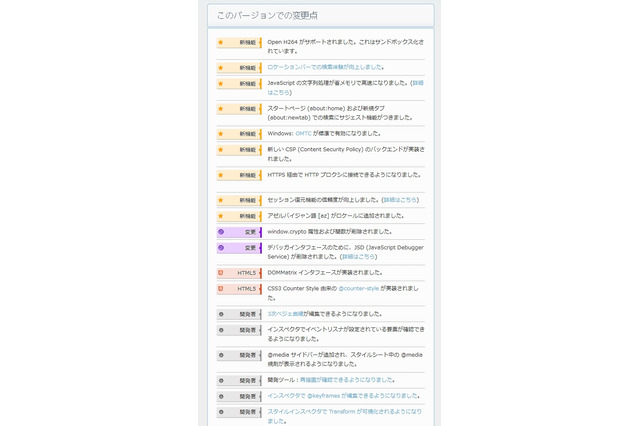Screen dimensions: 640x426
Task: Click the gear icon beside the 3次ベジェ曲線 entry
Action: [x=221, y=314]
